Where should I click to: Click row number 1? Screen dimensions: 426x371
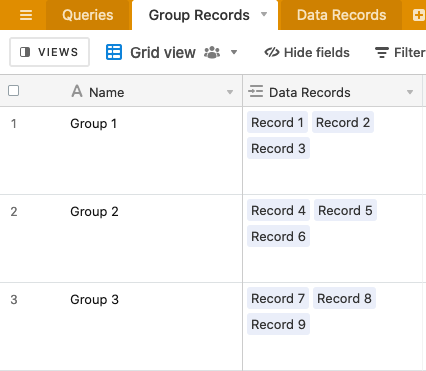click(x=14, y=124)
